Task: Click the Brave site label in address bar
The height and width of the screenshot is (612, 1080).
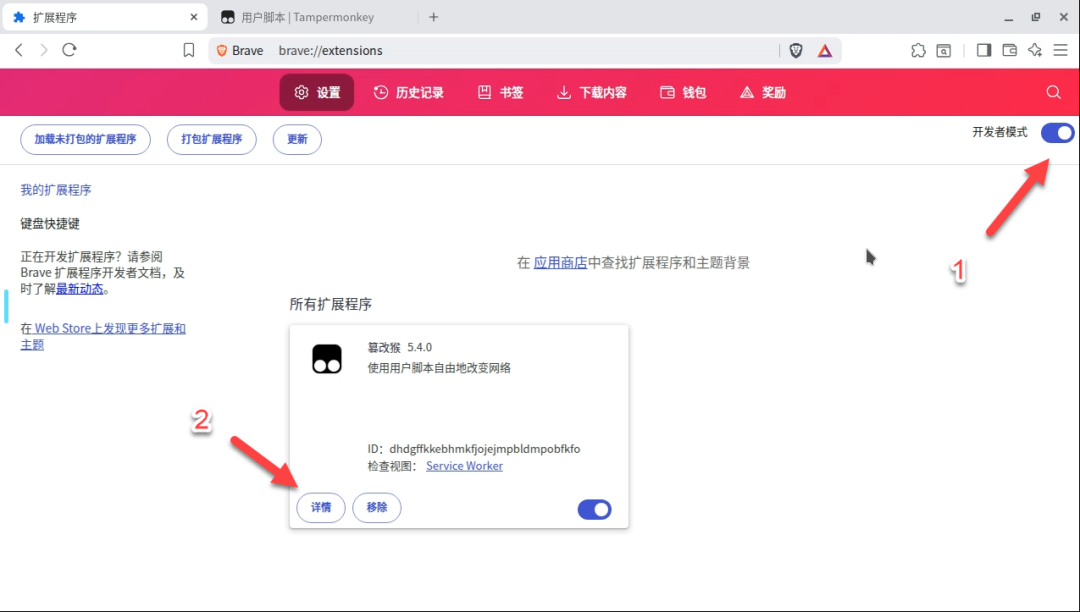Action: [x=240, y=50]
